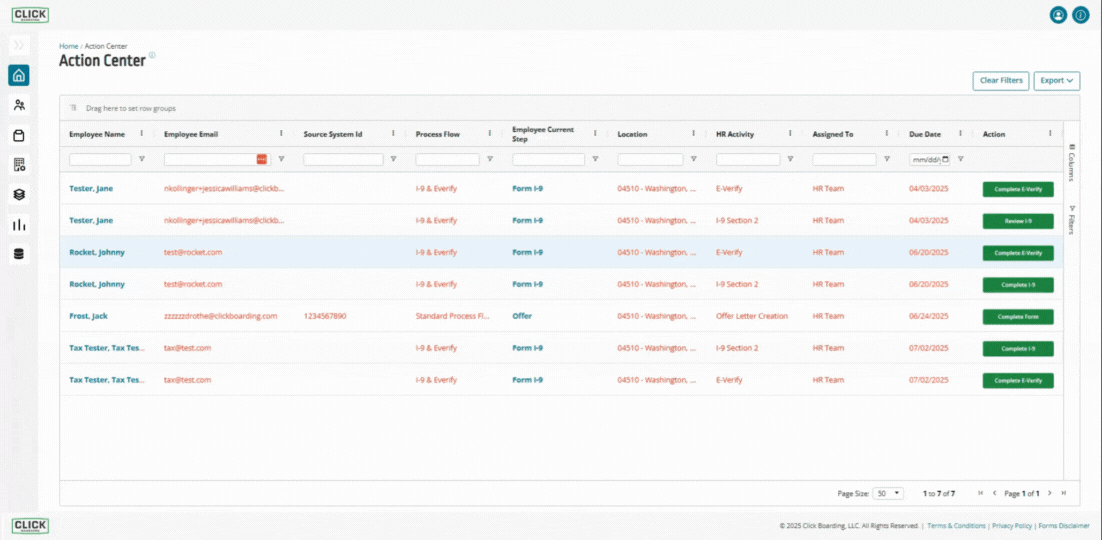Open Due Date column menu
Image resolution: width=1102 pixels, height=540 pixels.
(x=961, y=134)
